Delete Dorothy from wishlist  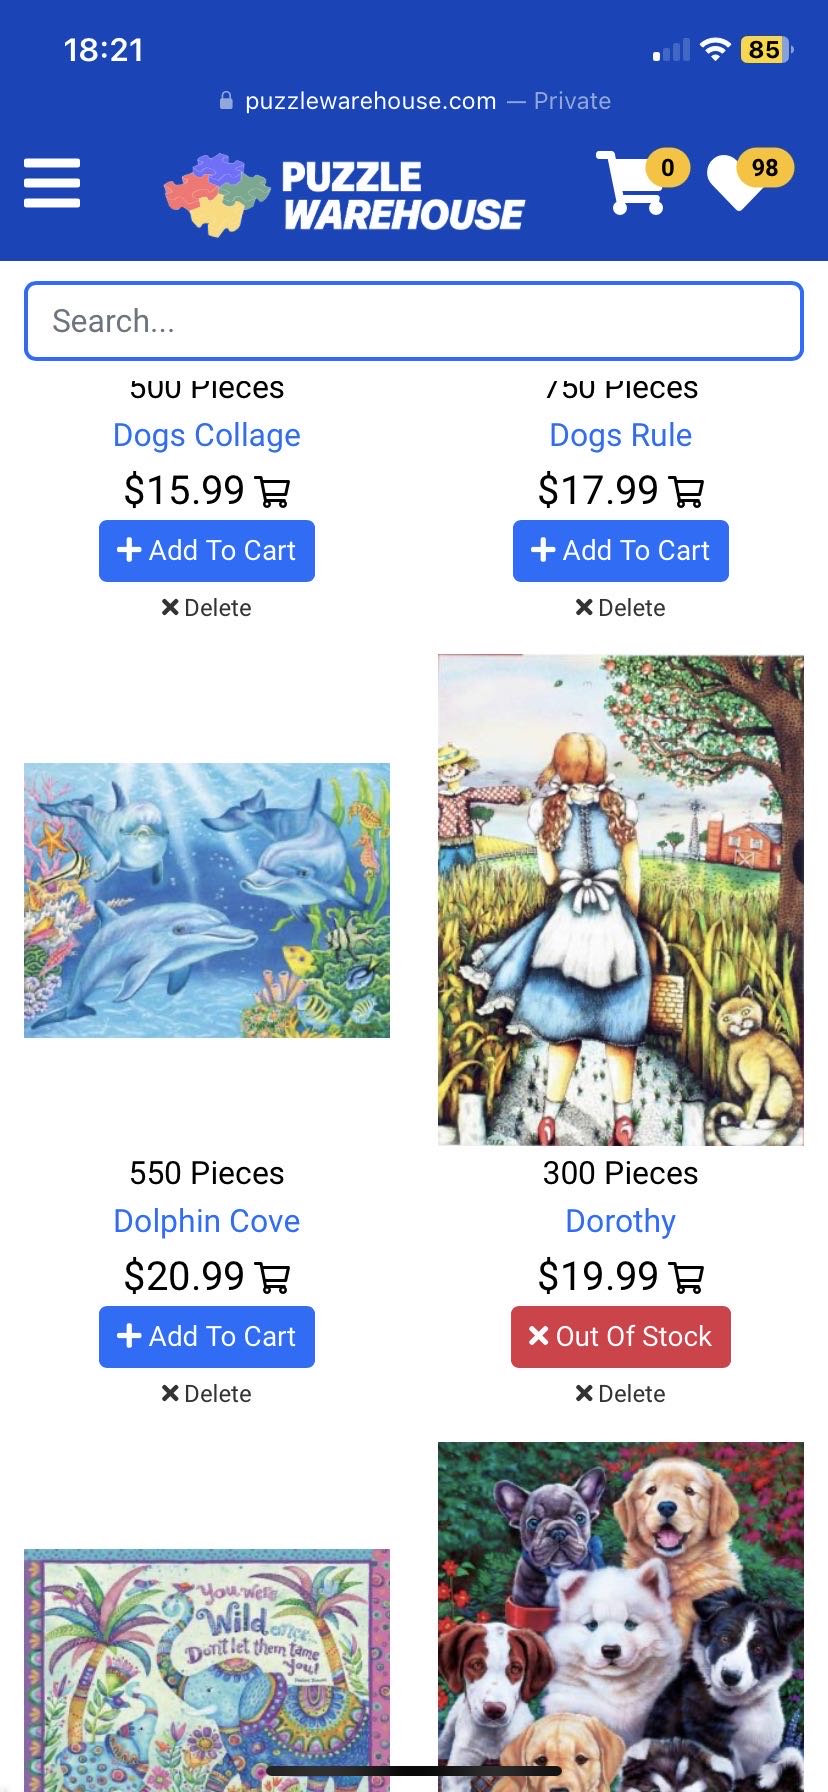[621, 1394]
